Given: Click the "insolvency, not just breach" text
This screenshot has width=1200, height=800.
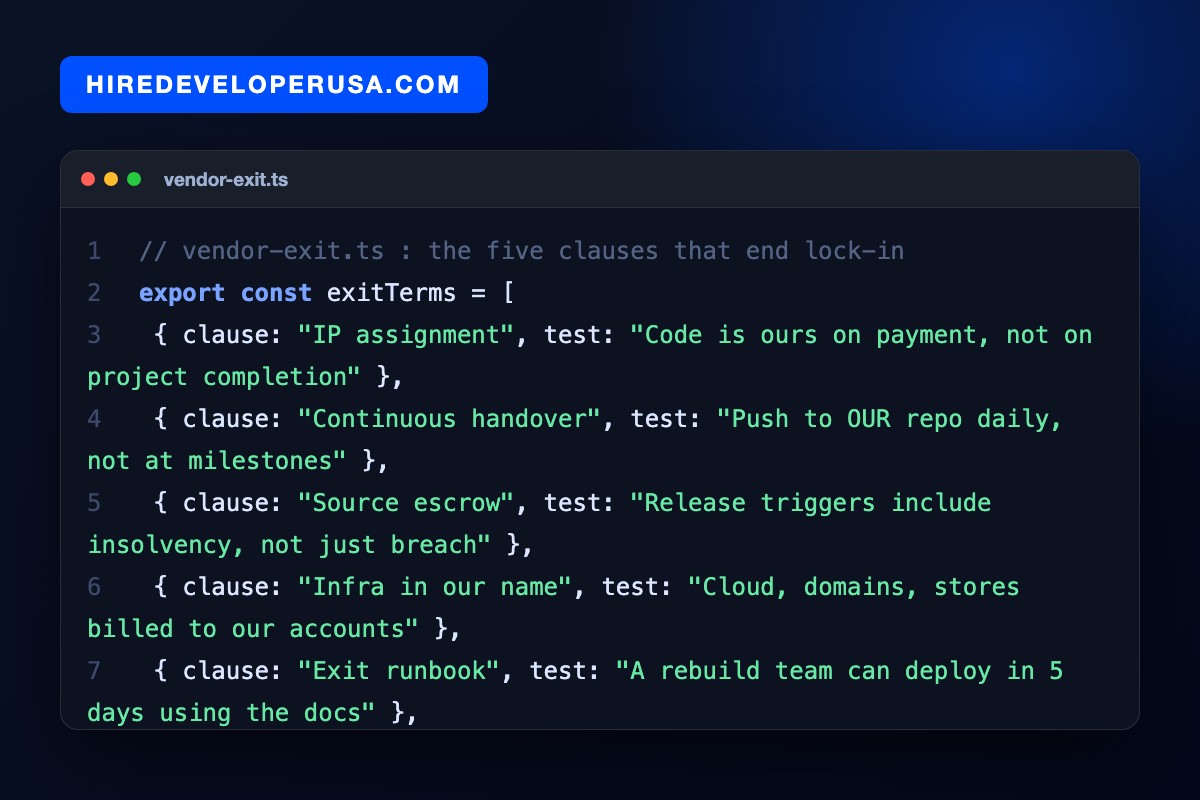Looking at the screenshot, I should tap(290, 545).
